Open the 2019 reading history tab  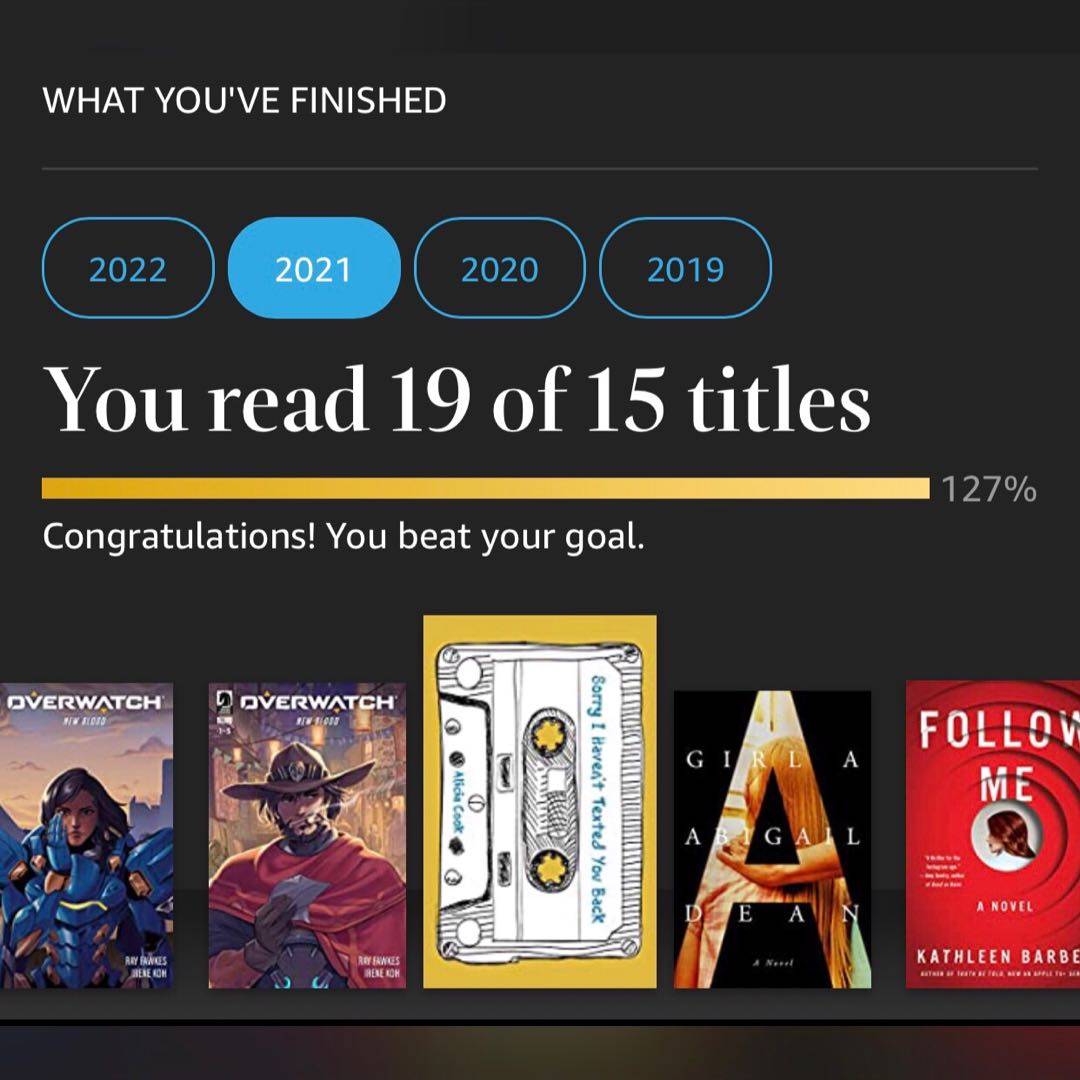point(685,268)
